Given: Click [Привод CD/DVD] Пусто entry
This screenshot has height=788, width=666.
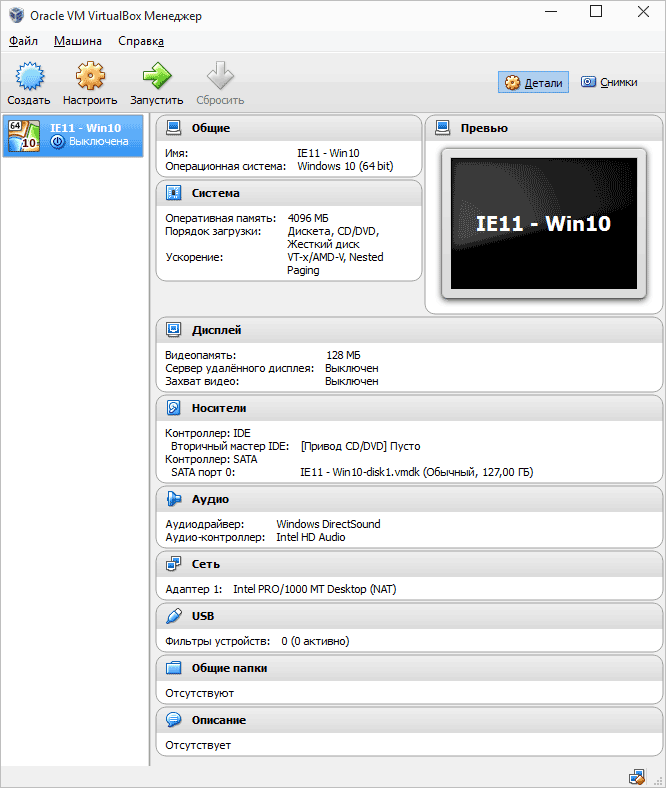Looking at the screenshot, I should pyautogui.click(x=360, y=446).
